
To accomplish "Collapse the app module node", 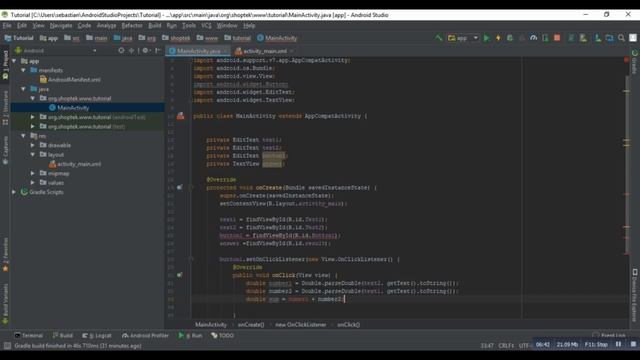I will 14,61.
